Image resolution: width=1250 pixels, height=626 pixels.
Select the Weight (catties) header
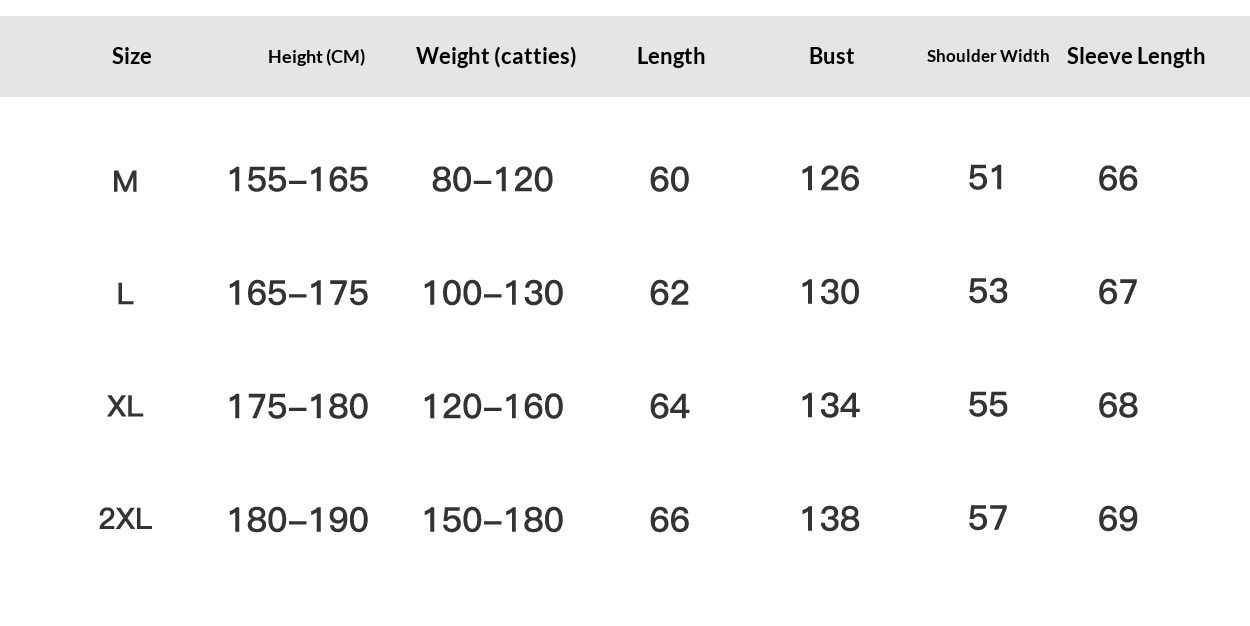(x=496, y=56)
